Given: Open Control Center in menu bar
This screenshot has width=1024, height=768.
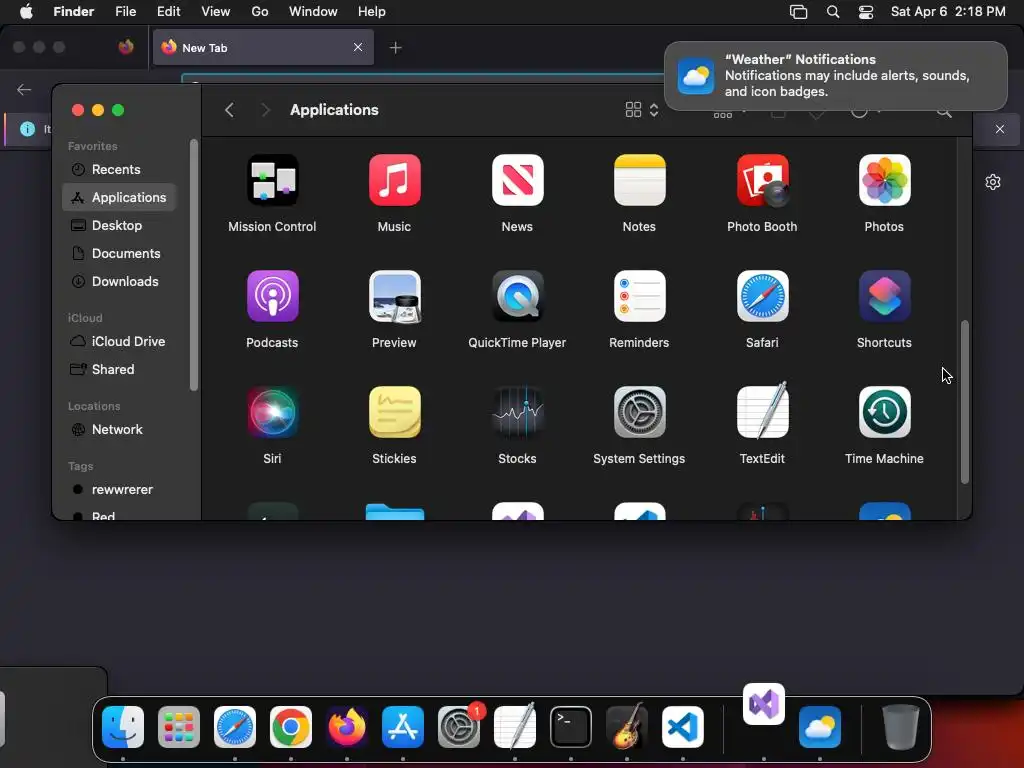Looking at the screenshot, I should pyautogui.click(x=866, y=12).
